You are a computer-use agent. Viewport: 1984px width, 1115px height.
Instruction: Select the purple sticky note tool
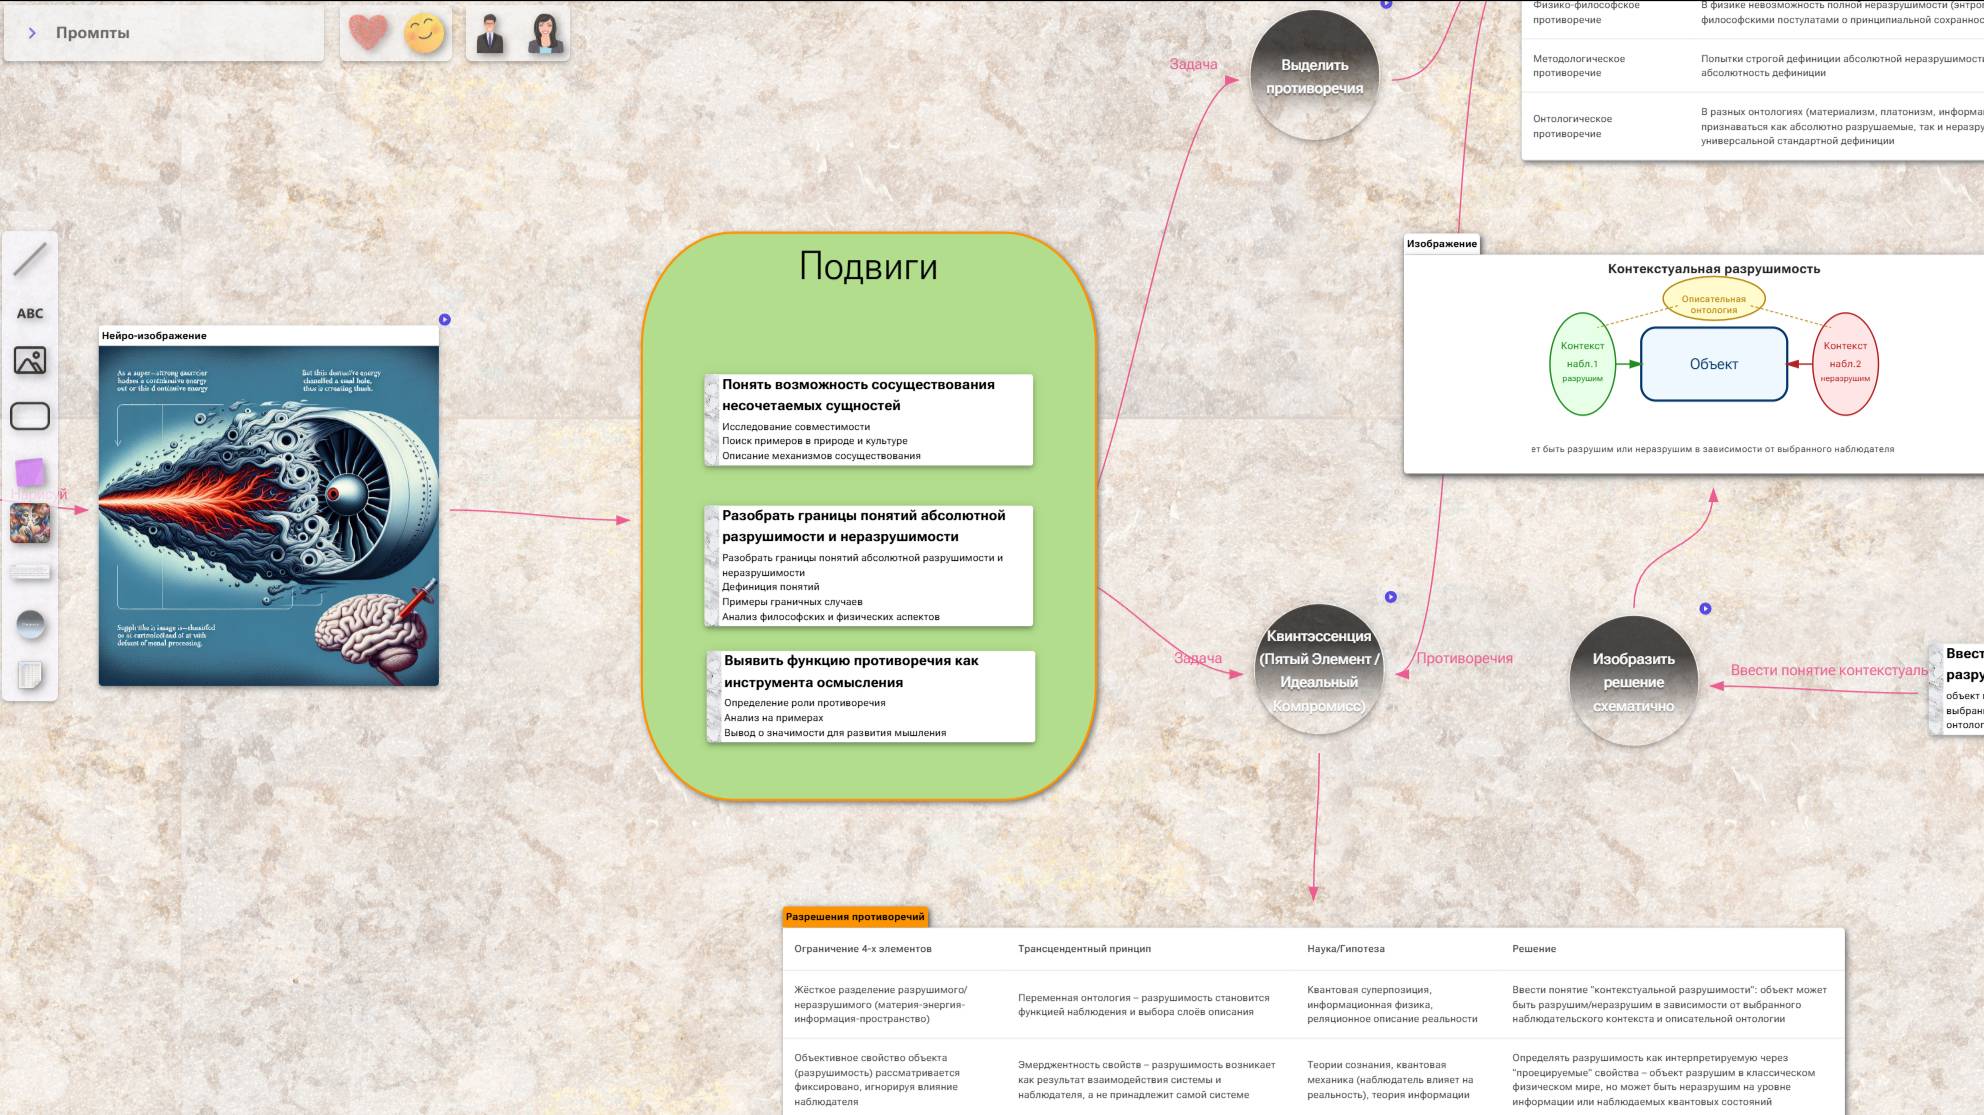point(30,472)
